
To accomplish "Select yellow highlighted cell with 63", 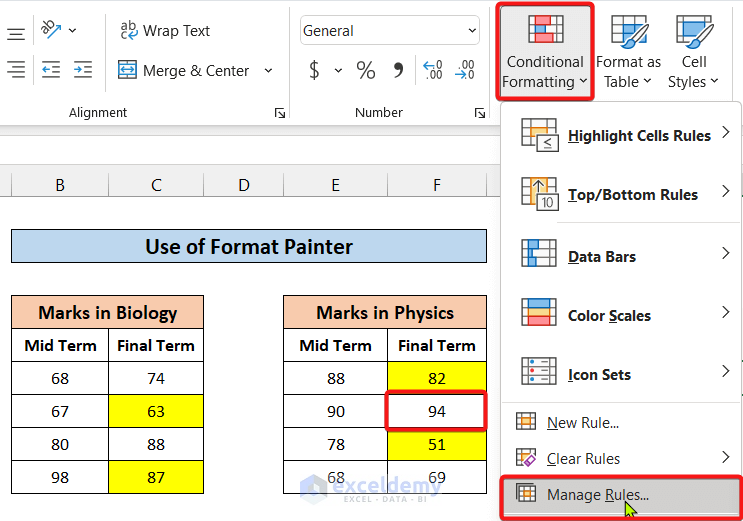I will [155, 411].
